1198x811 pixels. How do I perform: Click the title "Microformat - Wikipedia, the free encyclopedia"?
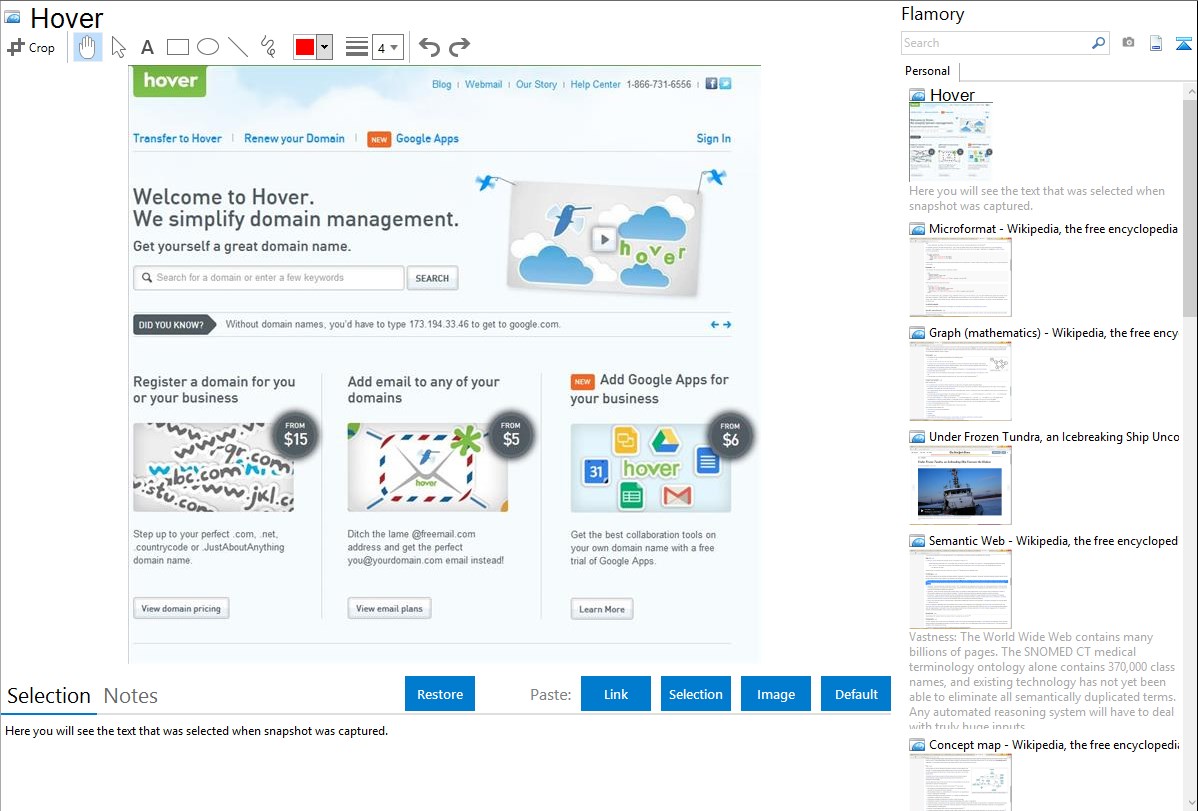[x=1053, y=229]
